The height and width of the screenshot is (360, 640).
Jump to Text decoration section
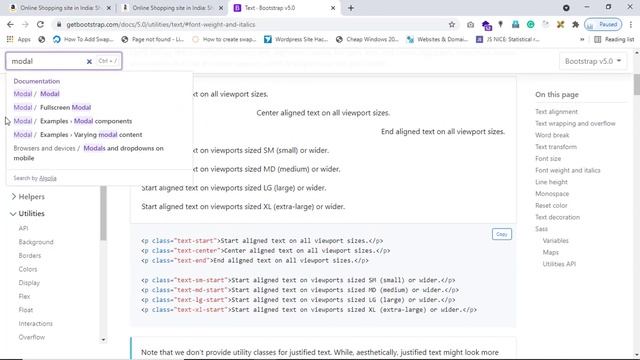(557, 218)
